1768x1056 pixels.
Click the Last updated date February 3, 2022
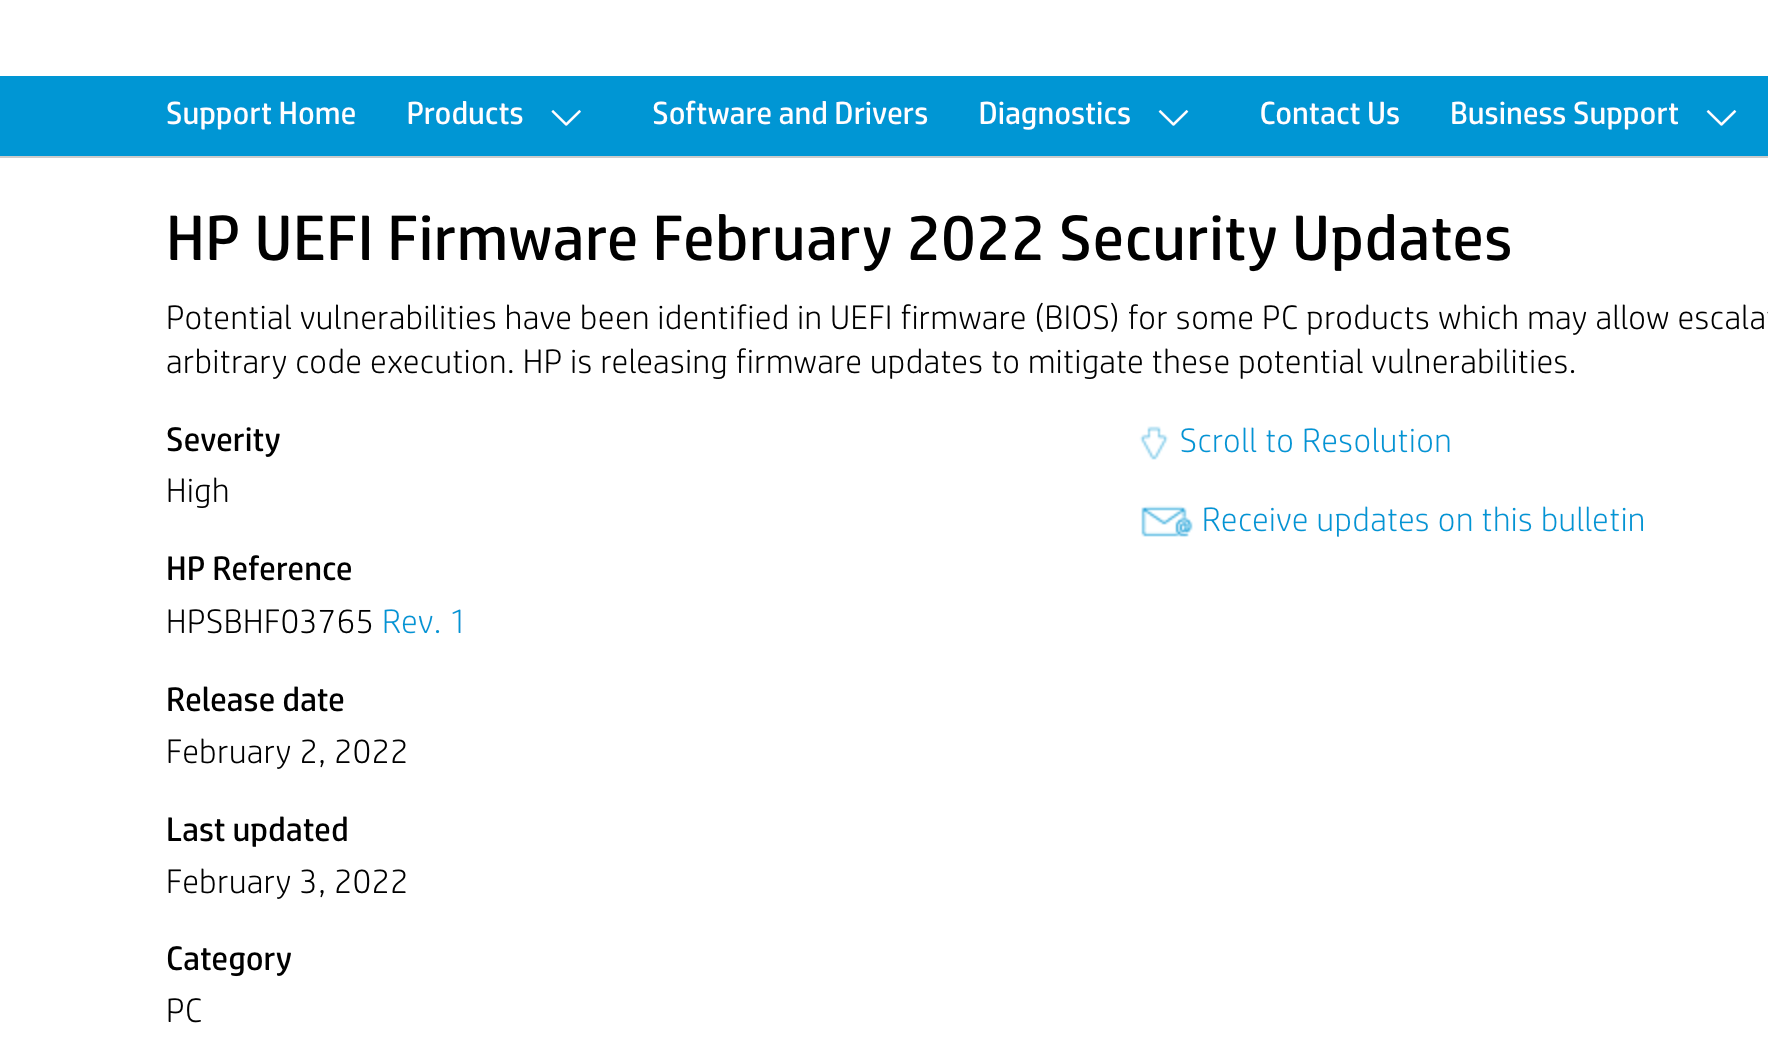[x=287, y=882]
